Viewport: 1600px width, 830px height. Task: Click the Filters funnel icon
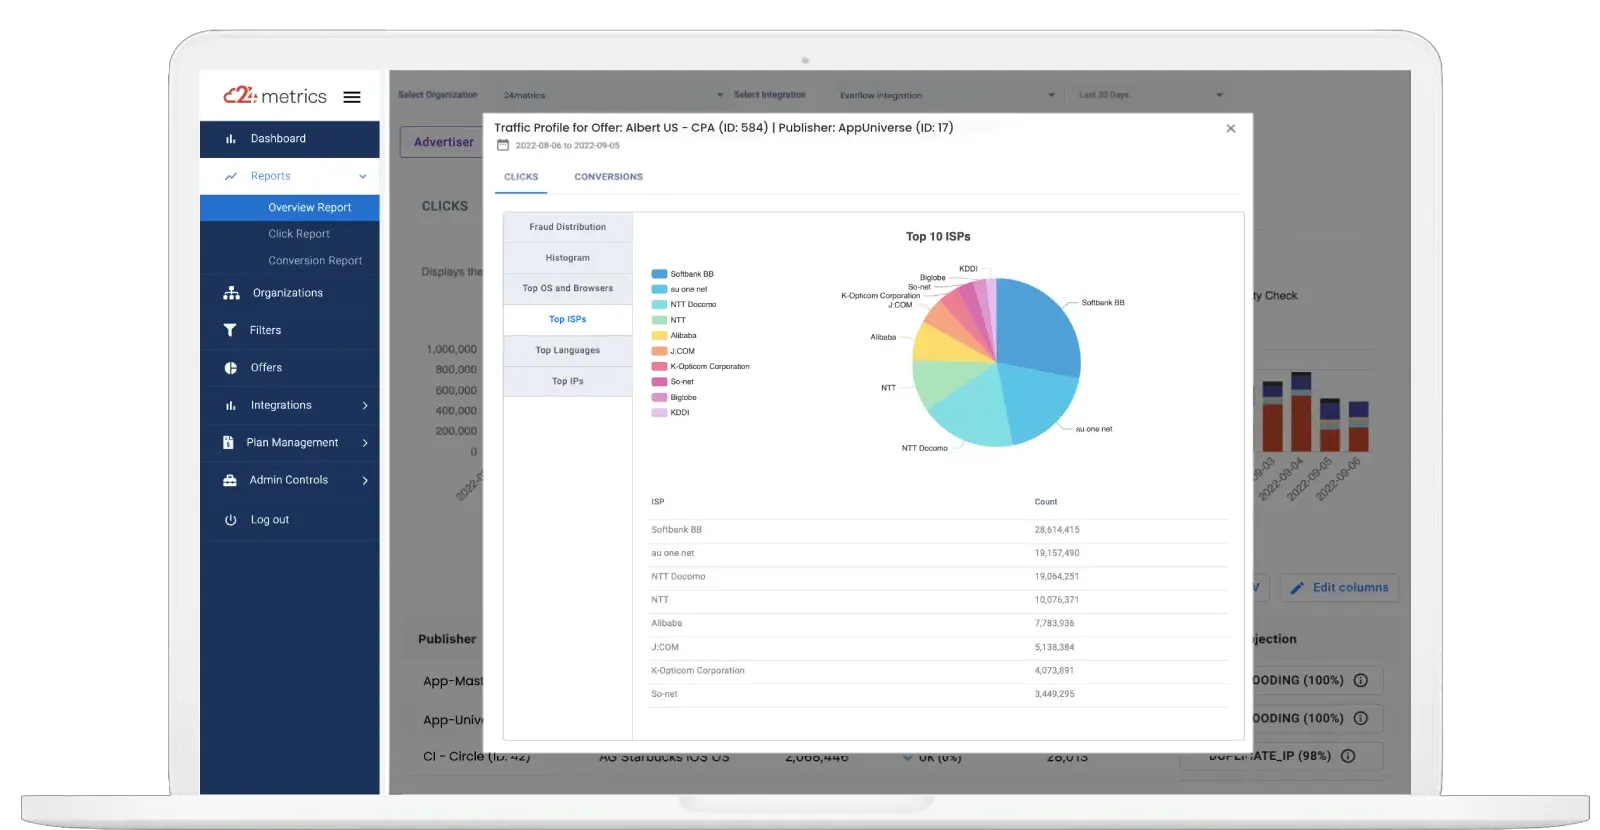pyautogui.click(x=230, y=330)
